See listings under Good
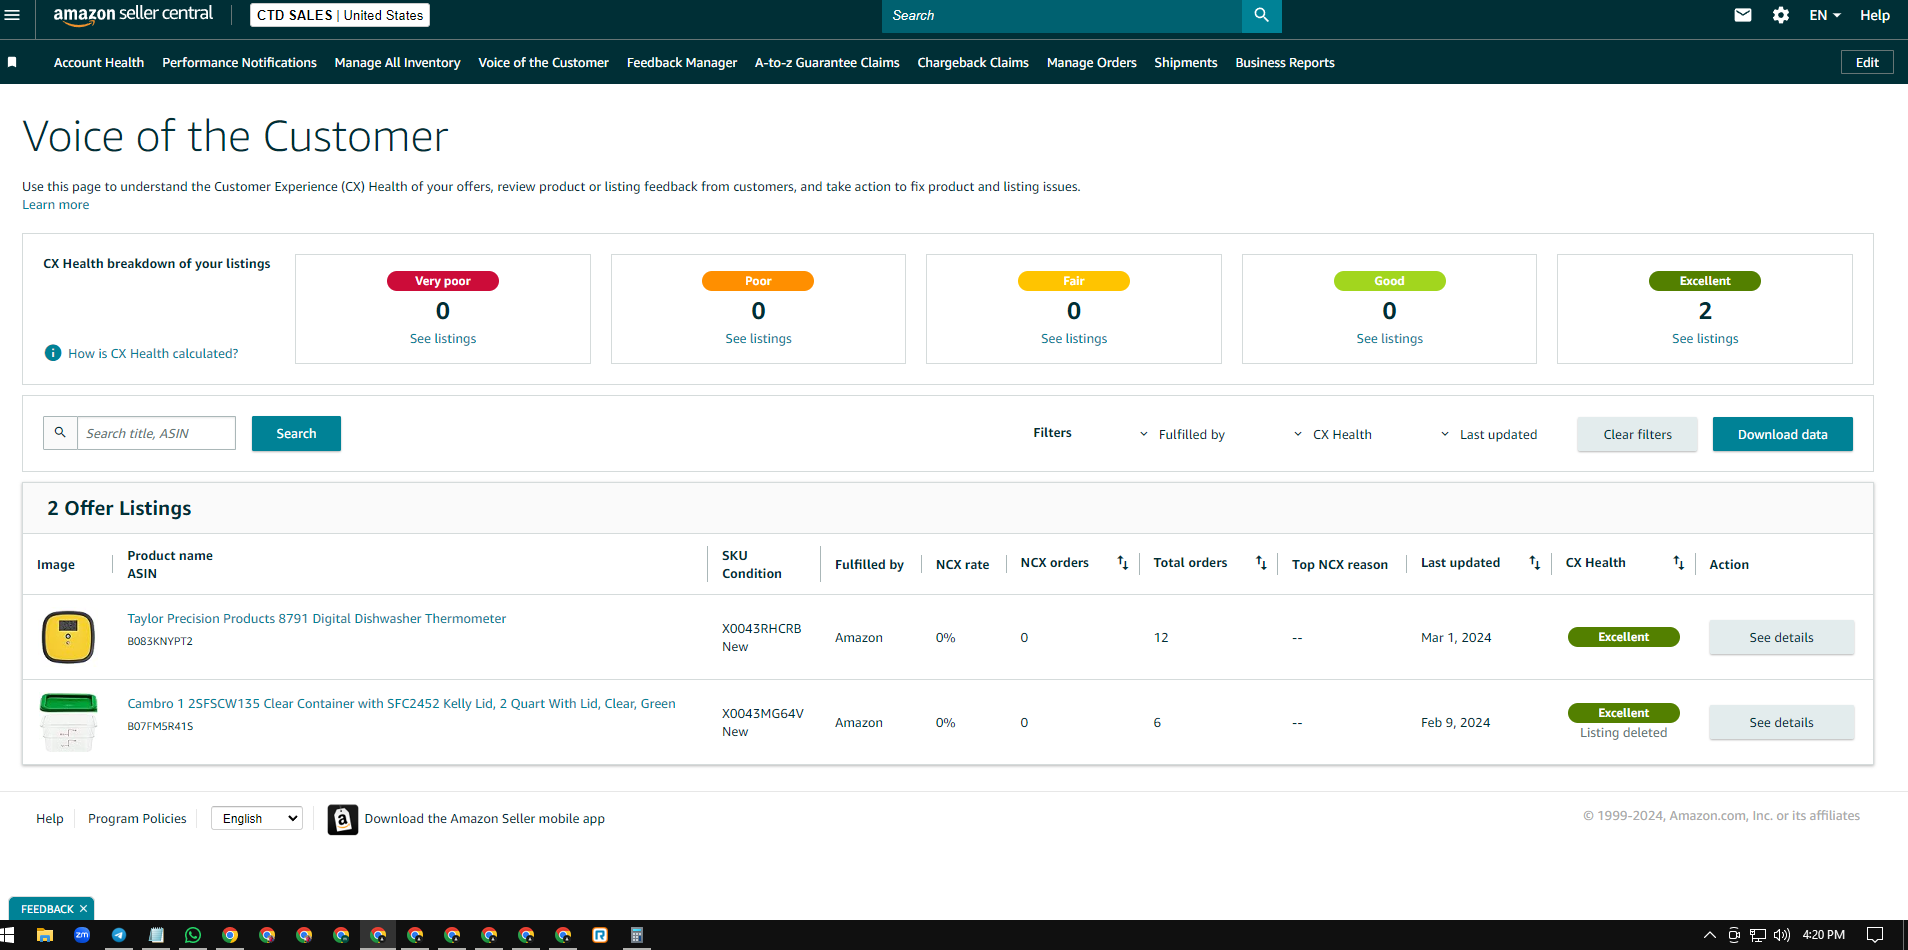Viewport: 1908px width, 950px height. click(x=1389, y=339)
